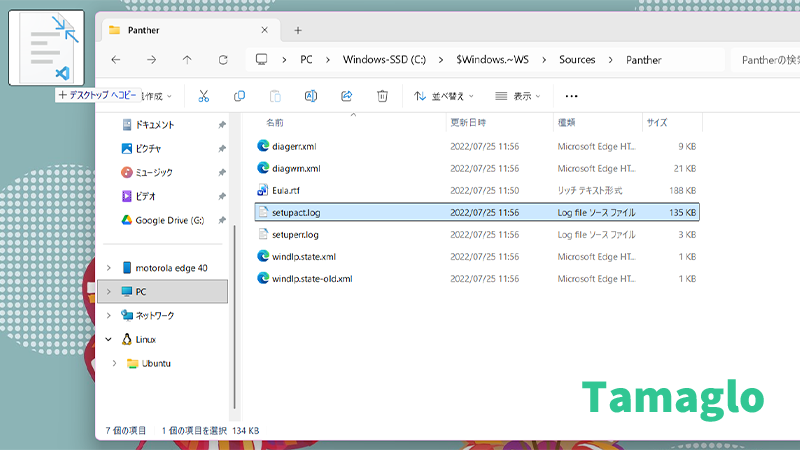This screenshot has width=800, height=450.
Task: Click the Share icon in toolbar
Action: point(347,96)
